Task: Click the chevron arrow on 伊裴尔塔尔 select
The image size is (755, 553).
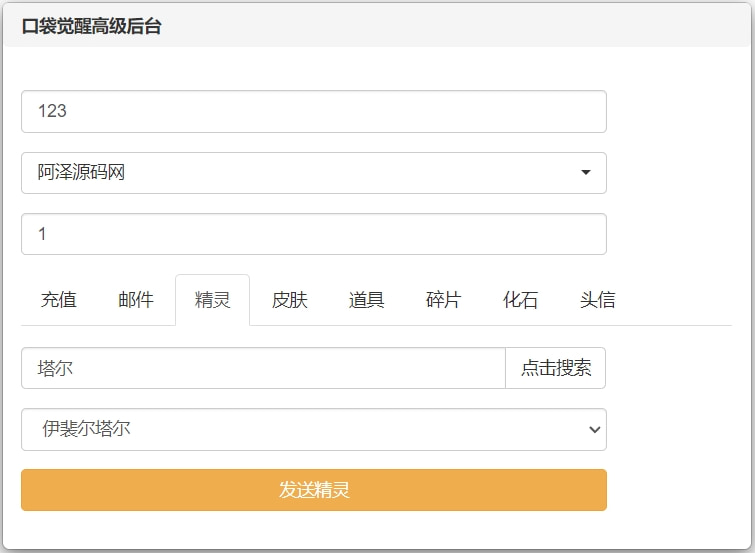Action: [x=594, y=430]
